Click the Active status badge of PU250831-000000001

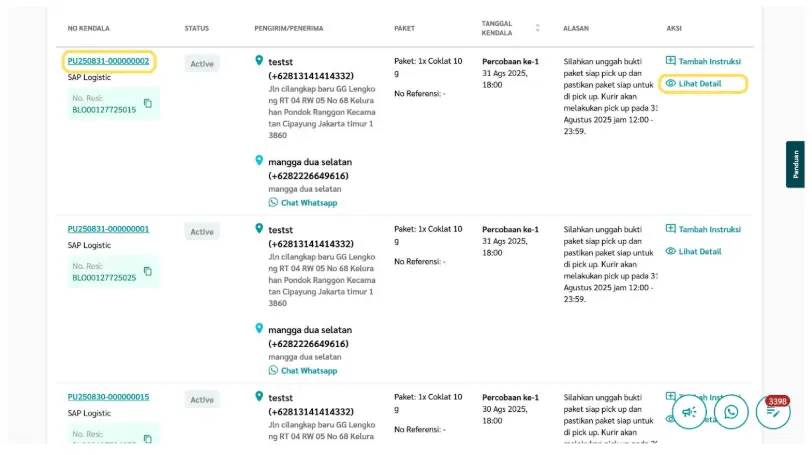coord(202,232)
